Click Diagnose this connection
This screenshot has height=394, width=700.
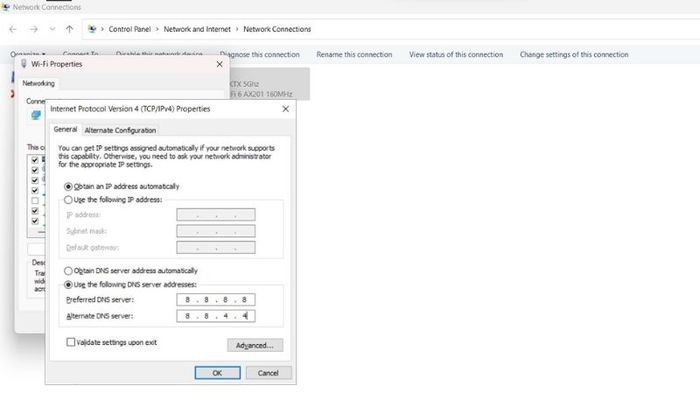click(x=260, y=54)
